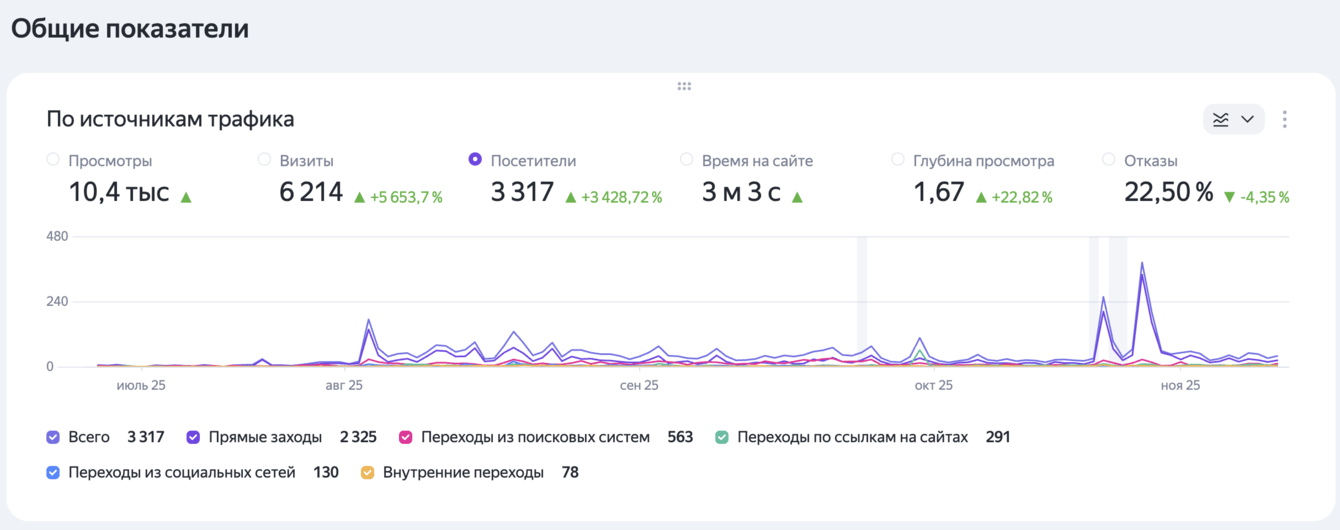Image resolution: width=1340 pixels, height=530 pixels.
Task: Click the 22,50 % bounce value
Action: coord(1168,192)
